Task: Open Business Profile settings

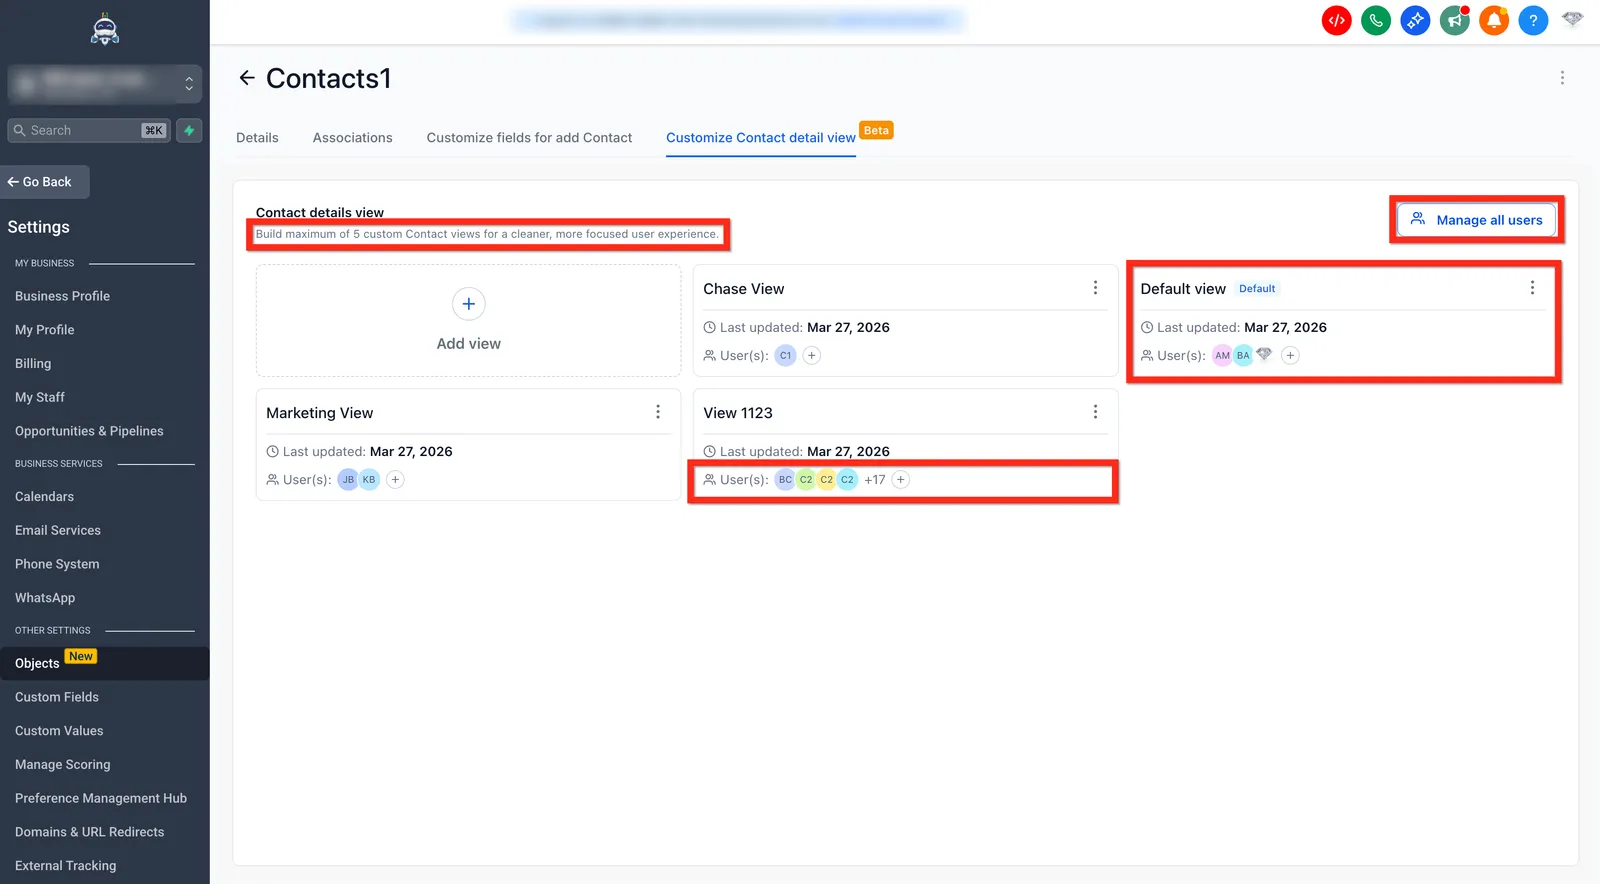Action: pyautogui.click(x=62, y=296)
